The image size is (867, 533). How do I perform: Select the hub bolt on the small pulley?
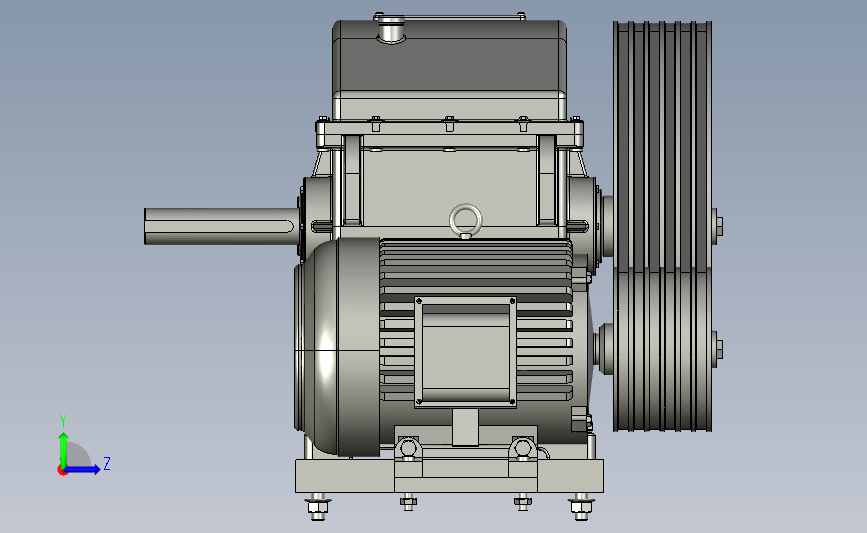pyautogui.click(x=717, y=350)
